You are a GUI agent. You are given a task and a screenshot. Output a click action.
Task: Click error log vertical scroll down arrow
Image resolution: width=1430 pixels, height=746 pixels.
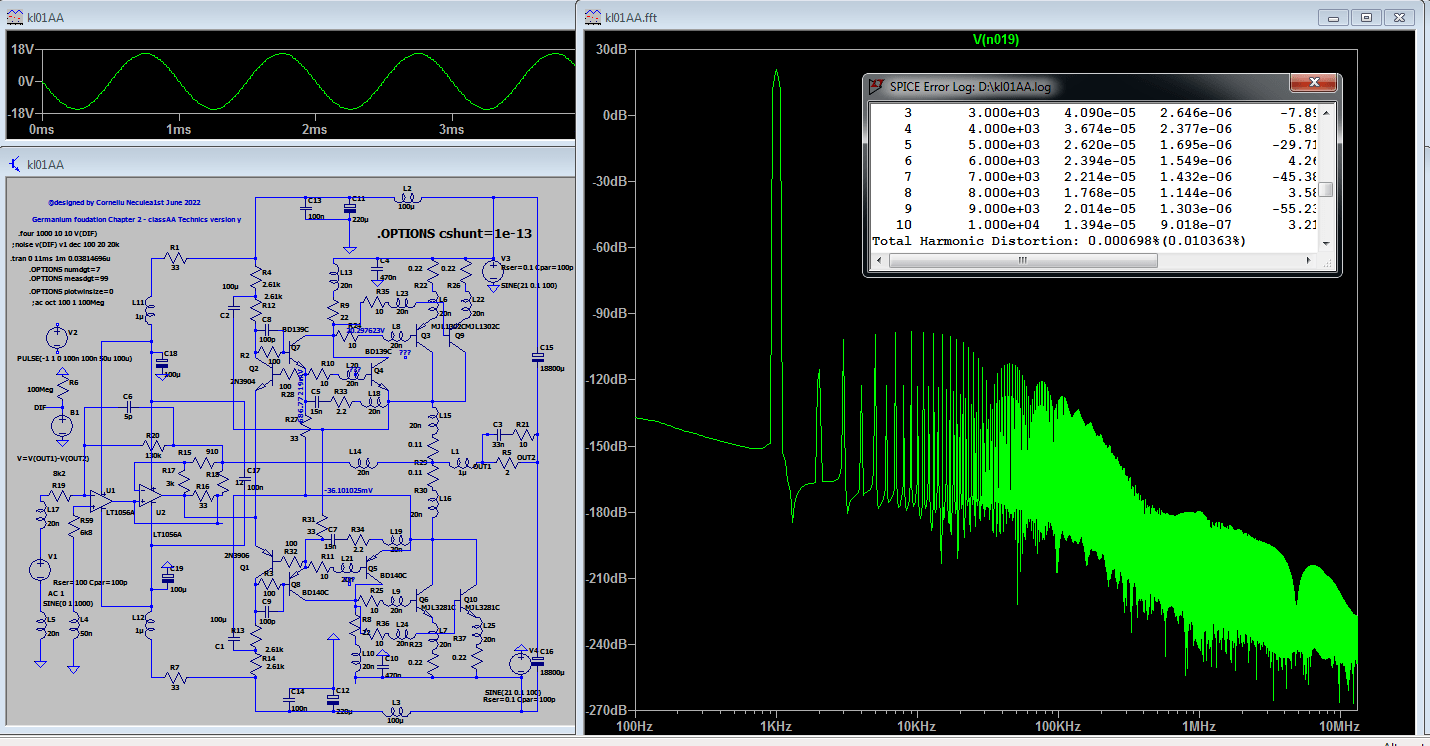pos(1326,242)
